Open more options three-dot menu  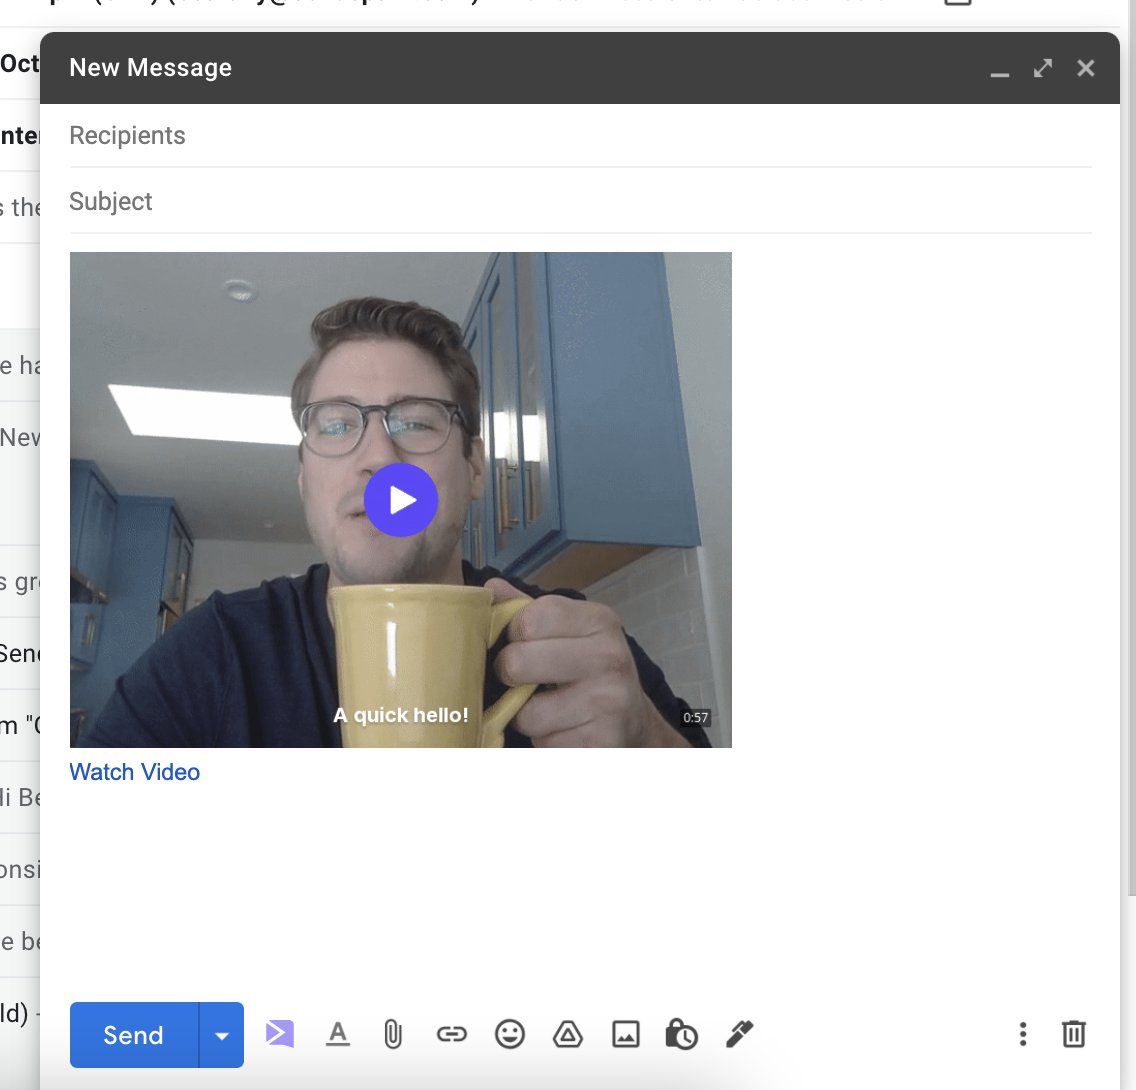[1023, 1034]
